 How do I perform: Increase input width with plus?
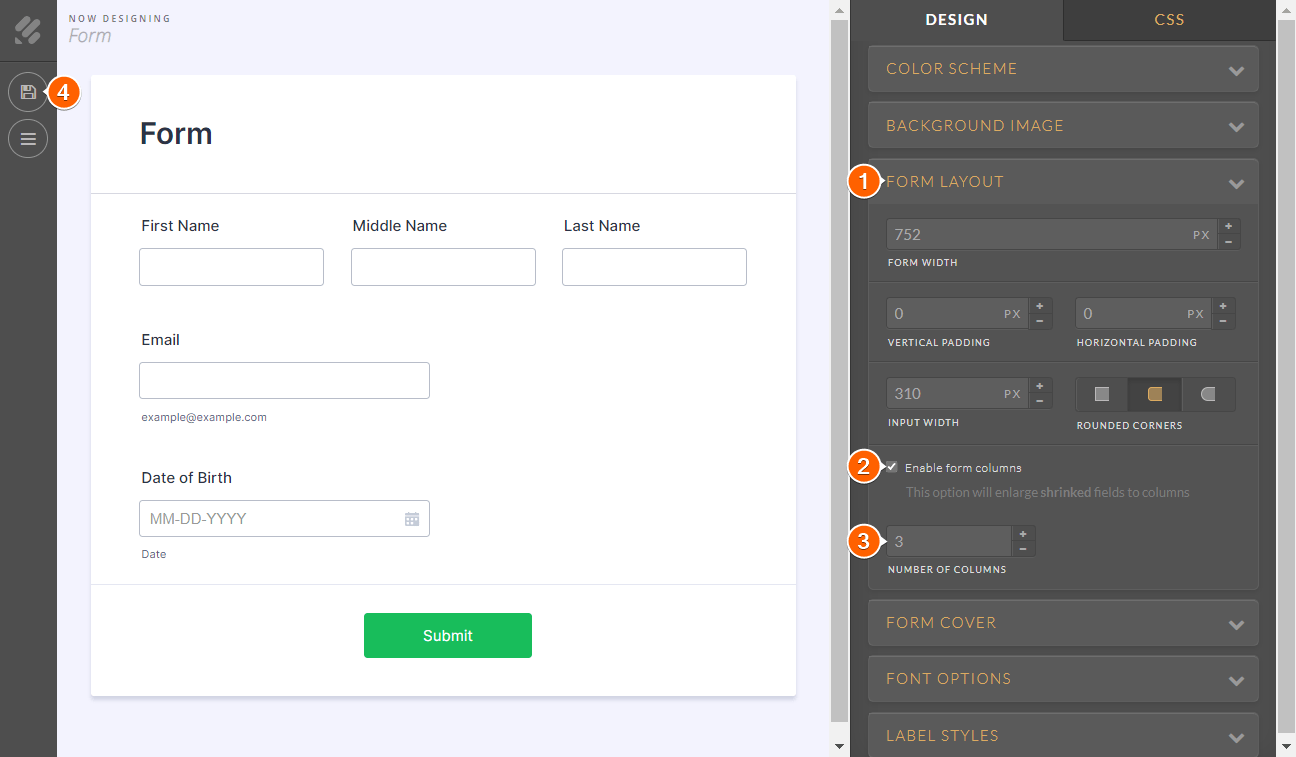pyautogui.click(x=1040, y=386)
